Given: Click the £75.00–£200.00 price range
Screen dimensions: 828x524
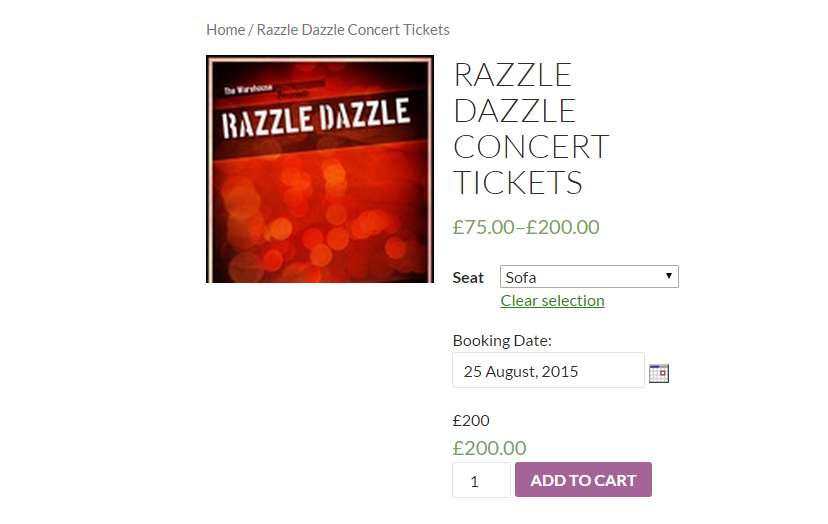Looking at the screenshot, I should [526, 227].
